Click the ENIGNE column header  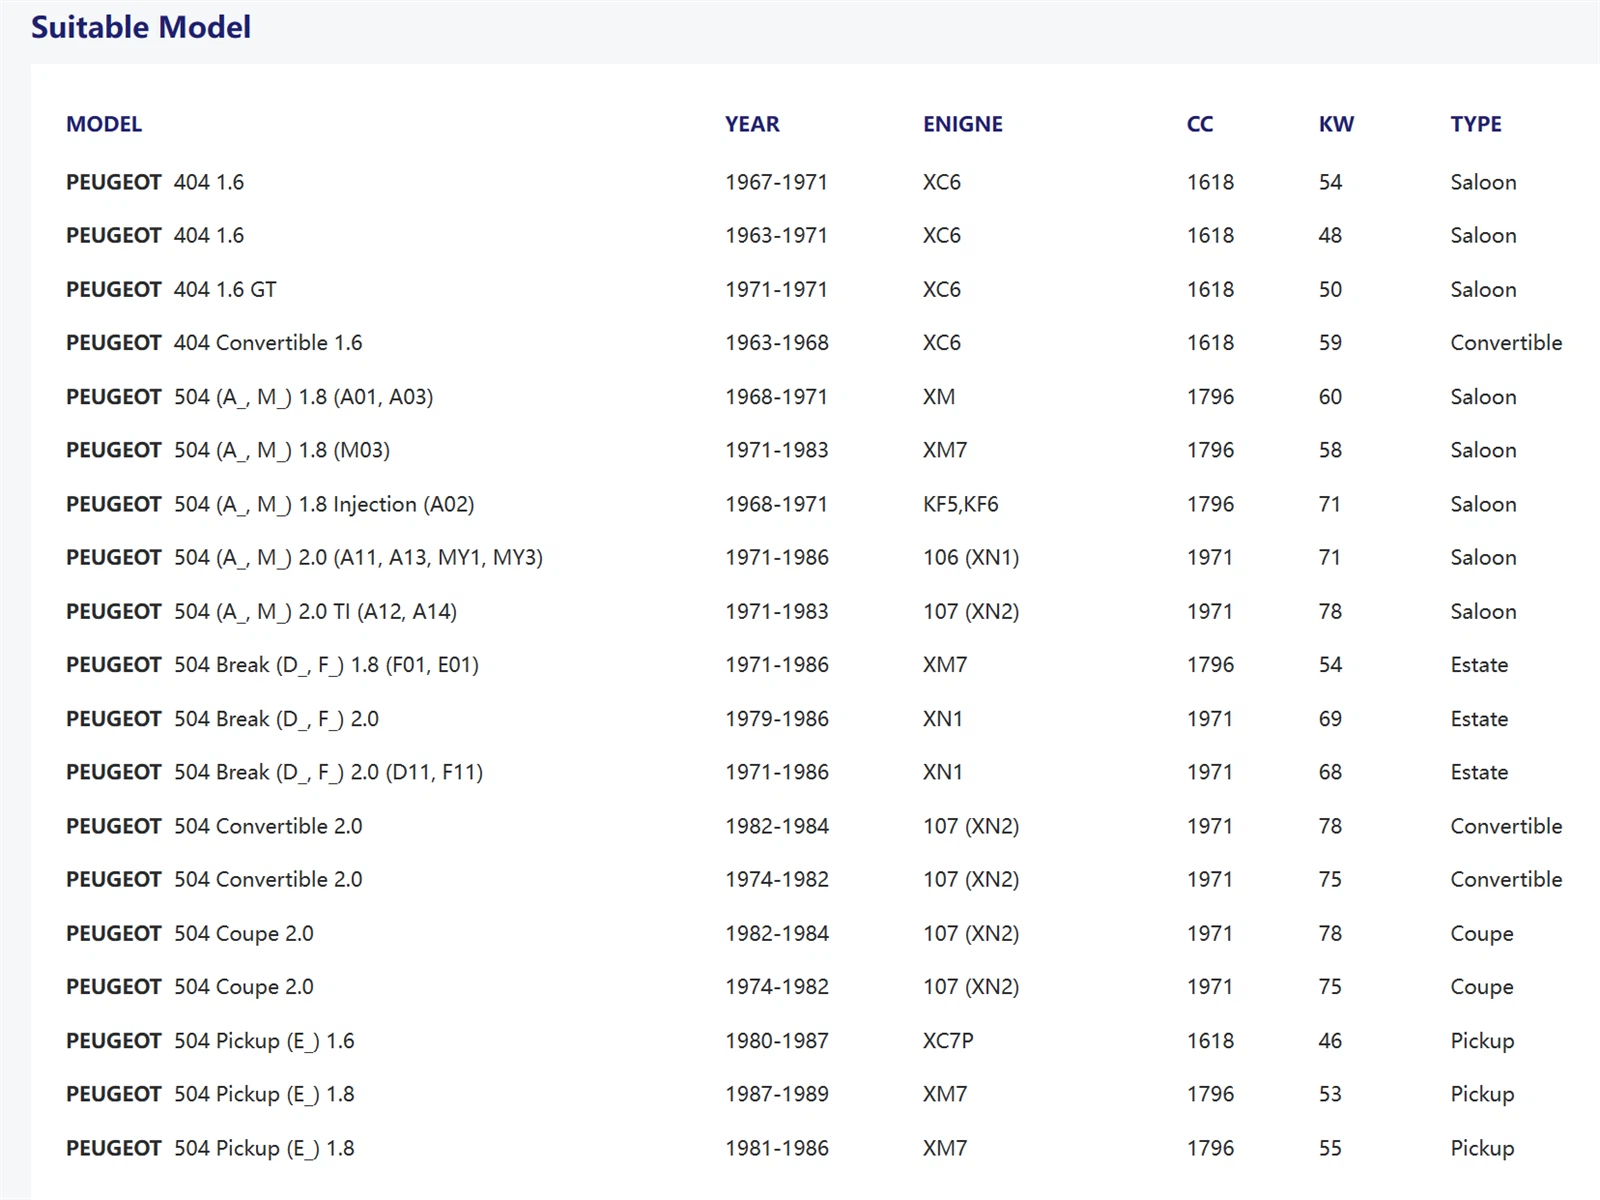(963, 124)
